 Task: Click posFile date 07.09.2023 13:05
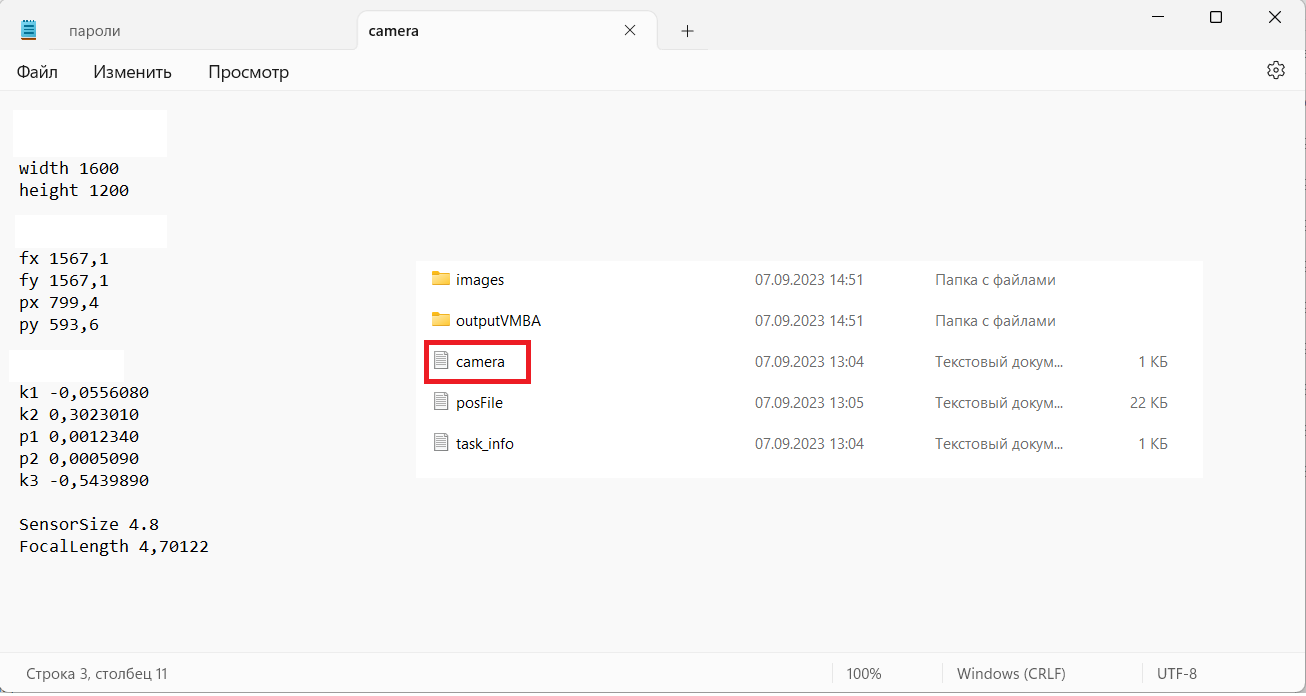click(809, 403)
